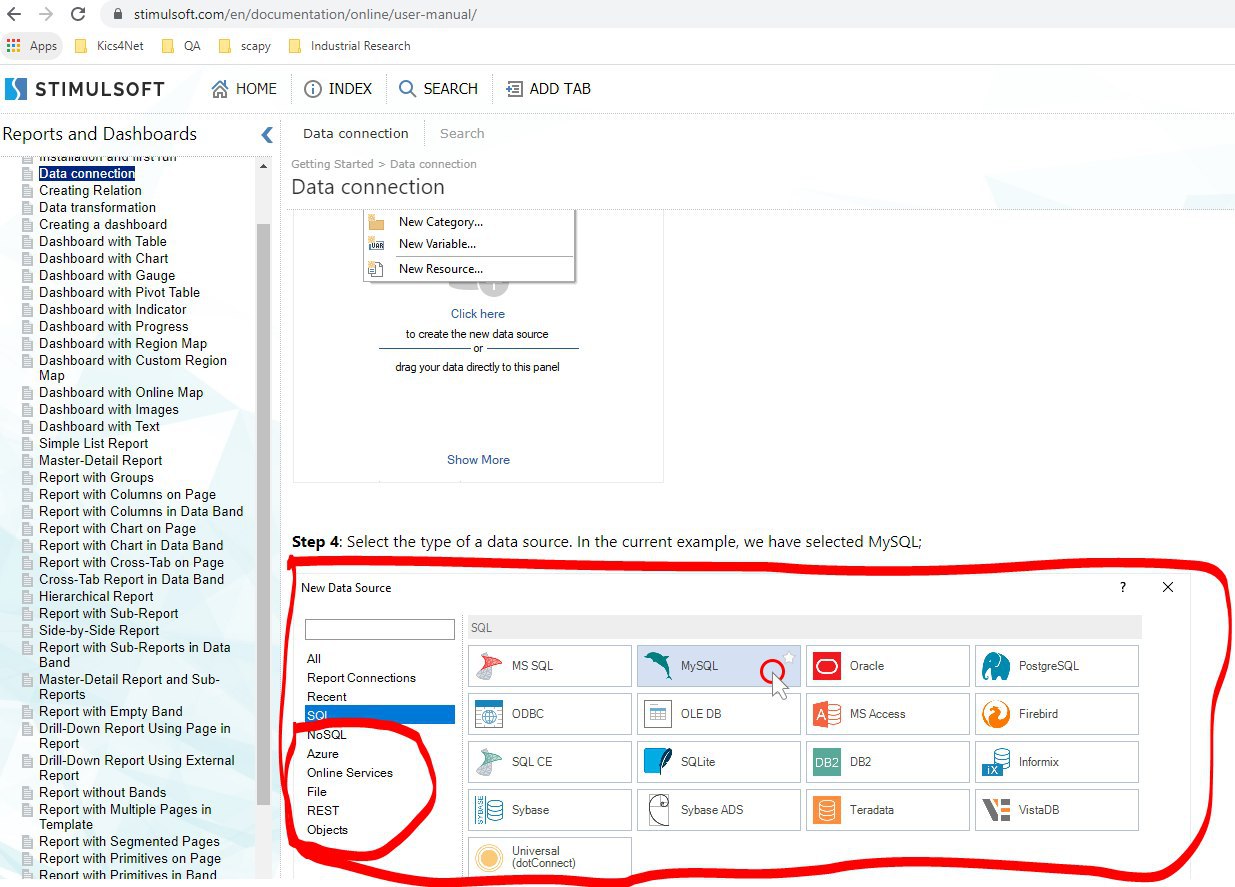Image resolution: width=1235 pixels, height=887 pixels.
Task: Click the help question mark in New Data Source
Action: [1123, 588]
